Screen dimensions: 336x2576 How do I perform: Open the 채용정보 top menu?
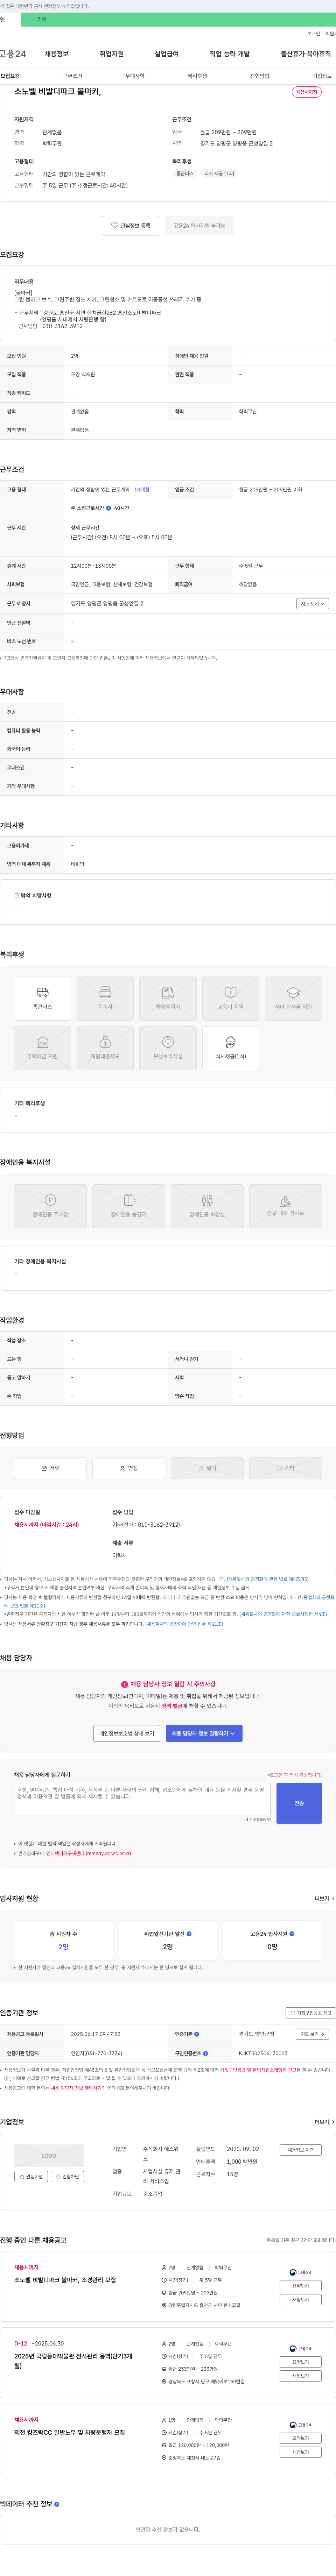pyautogui.click(x=57, y=54)
